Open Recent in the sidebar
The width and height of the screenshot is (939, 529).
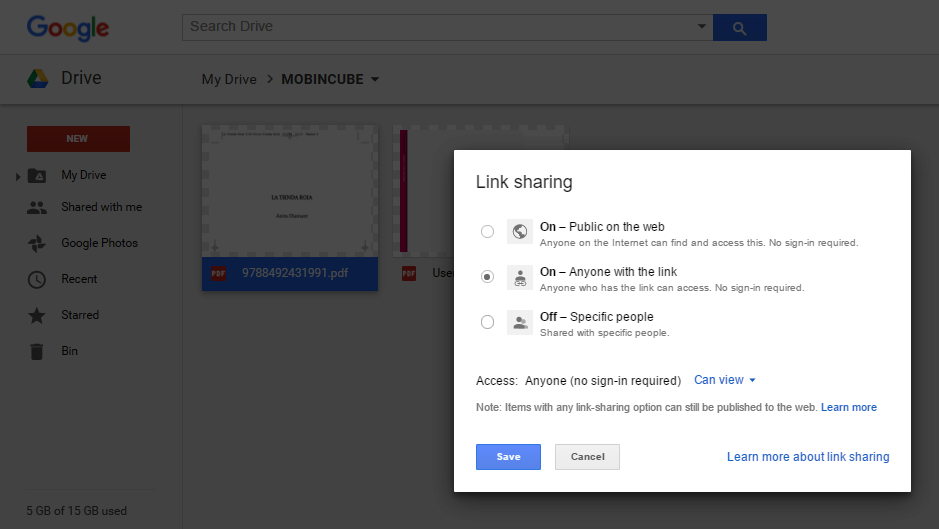(x=79, y=279)
